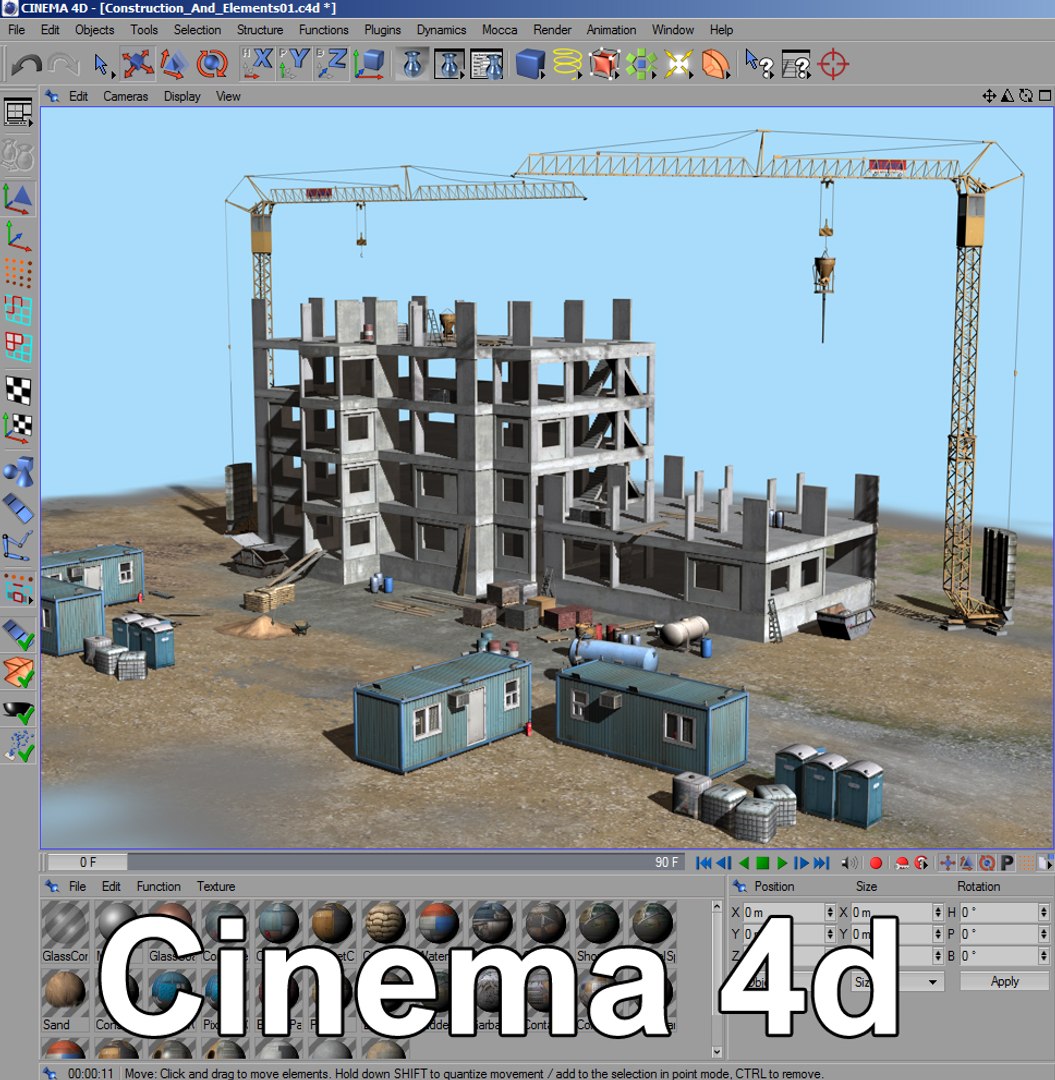Toggle position keyframe recording icon
Image resolution: width=1055 pixels, height=1080 pixels.
coord(948,862)
